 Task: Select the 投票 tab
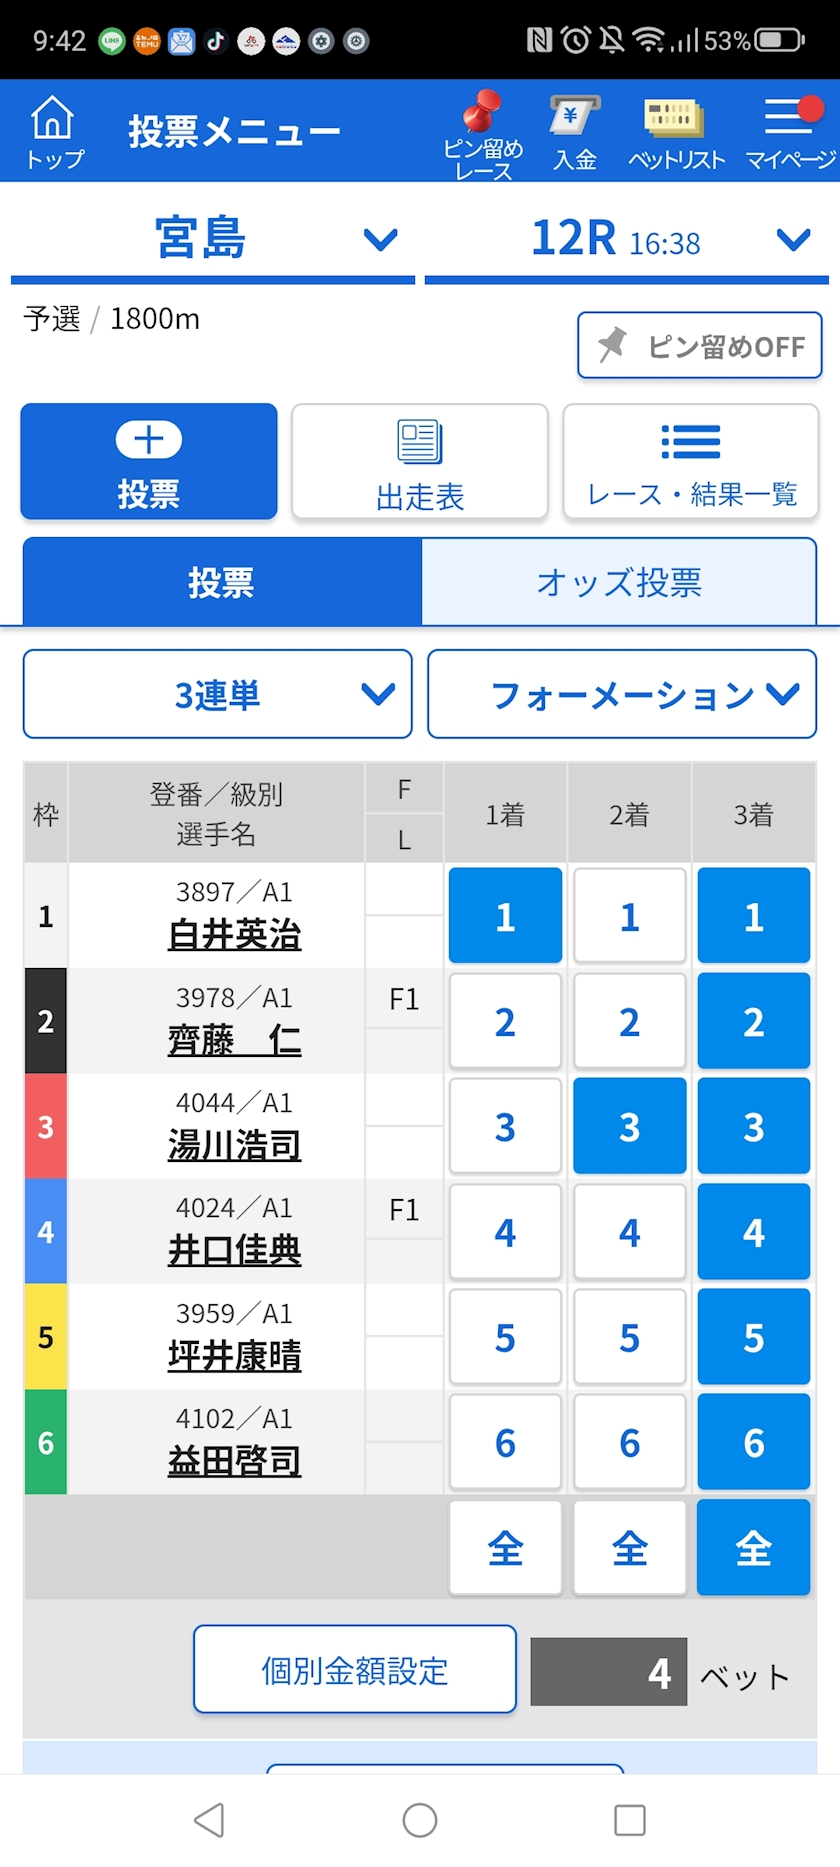[x=222, y=582]
